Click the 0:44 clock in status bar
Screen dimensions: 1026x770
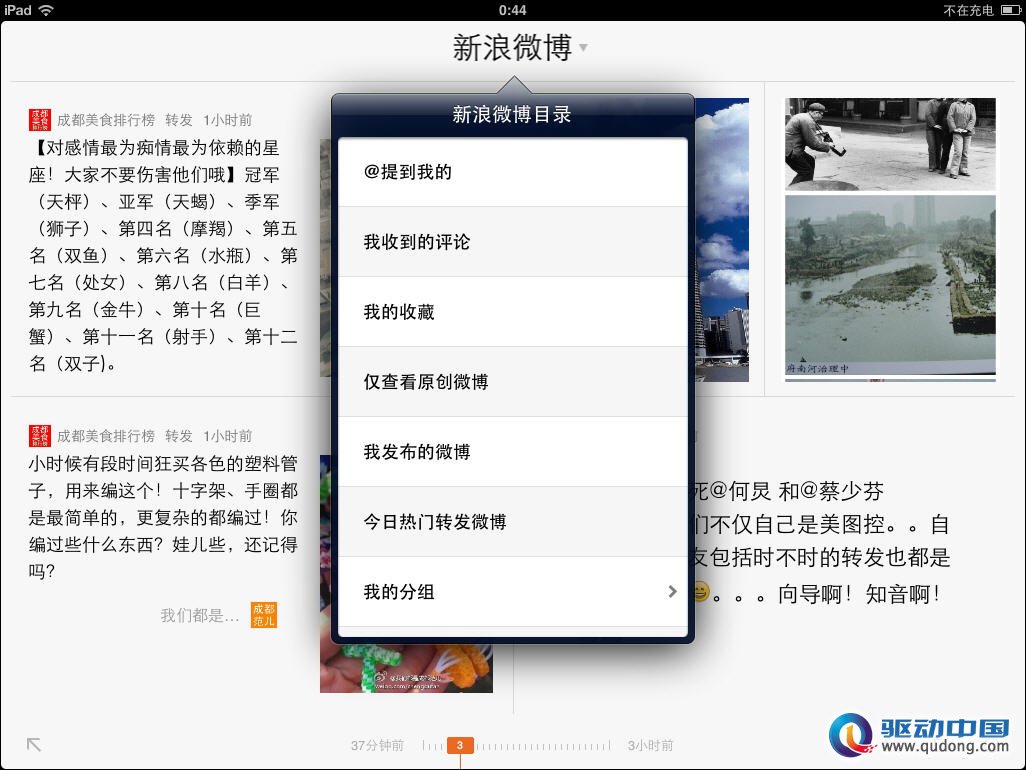[512, 10]
